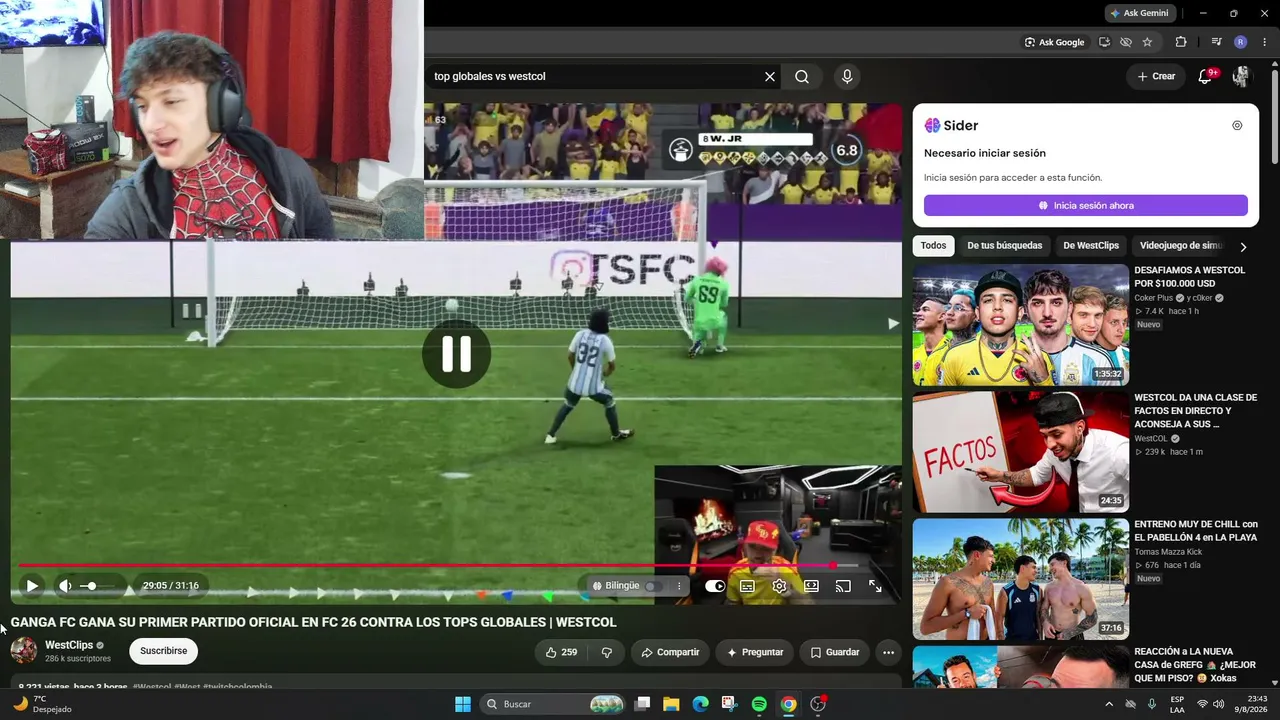The image size is (1280, 720).
Task: Open the beach PABELLÓN 4 video thumbnail
Action: click(x=1020, y=579)
